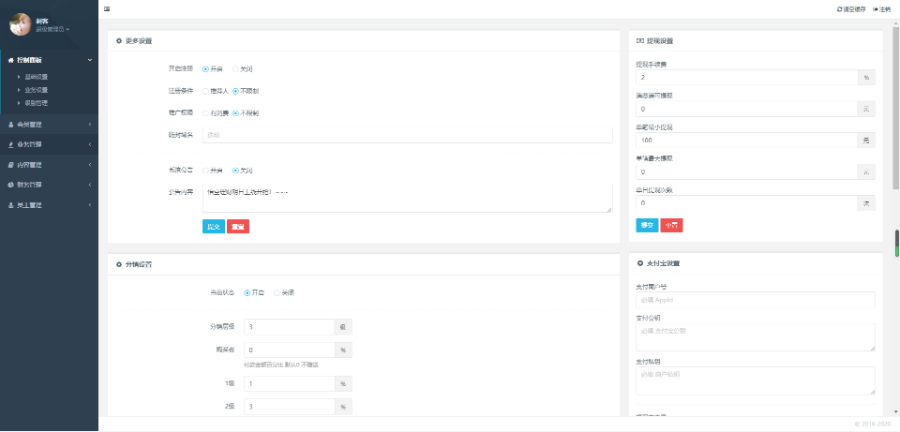Expand the member management menu chevron

pyautogui.click(x=90, y=124)
